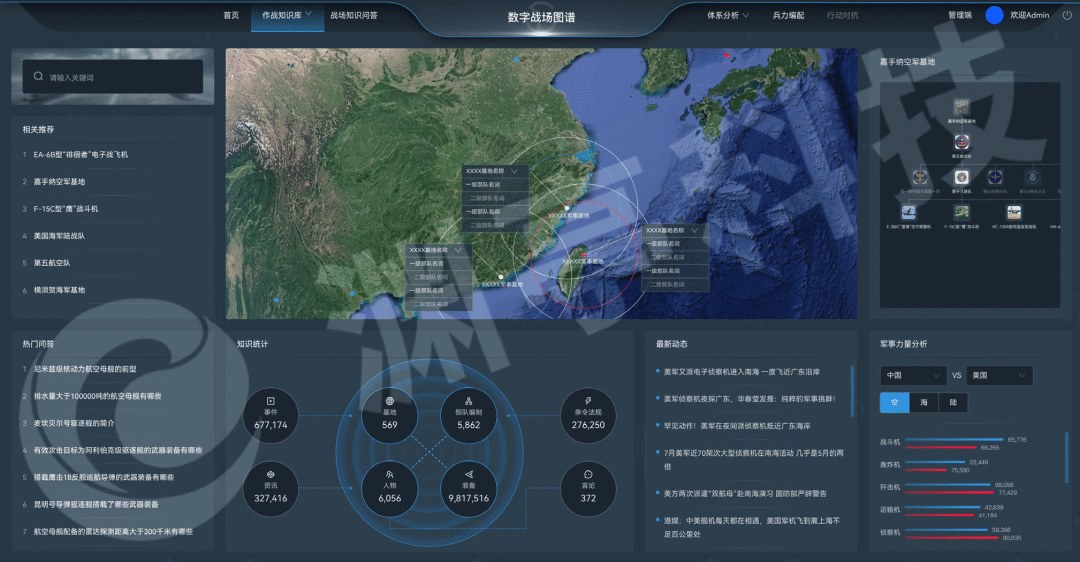Open the 事件 statistic circle
The image size is (1080, 562).
(271, 415)
